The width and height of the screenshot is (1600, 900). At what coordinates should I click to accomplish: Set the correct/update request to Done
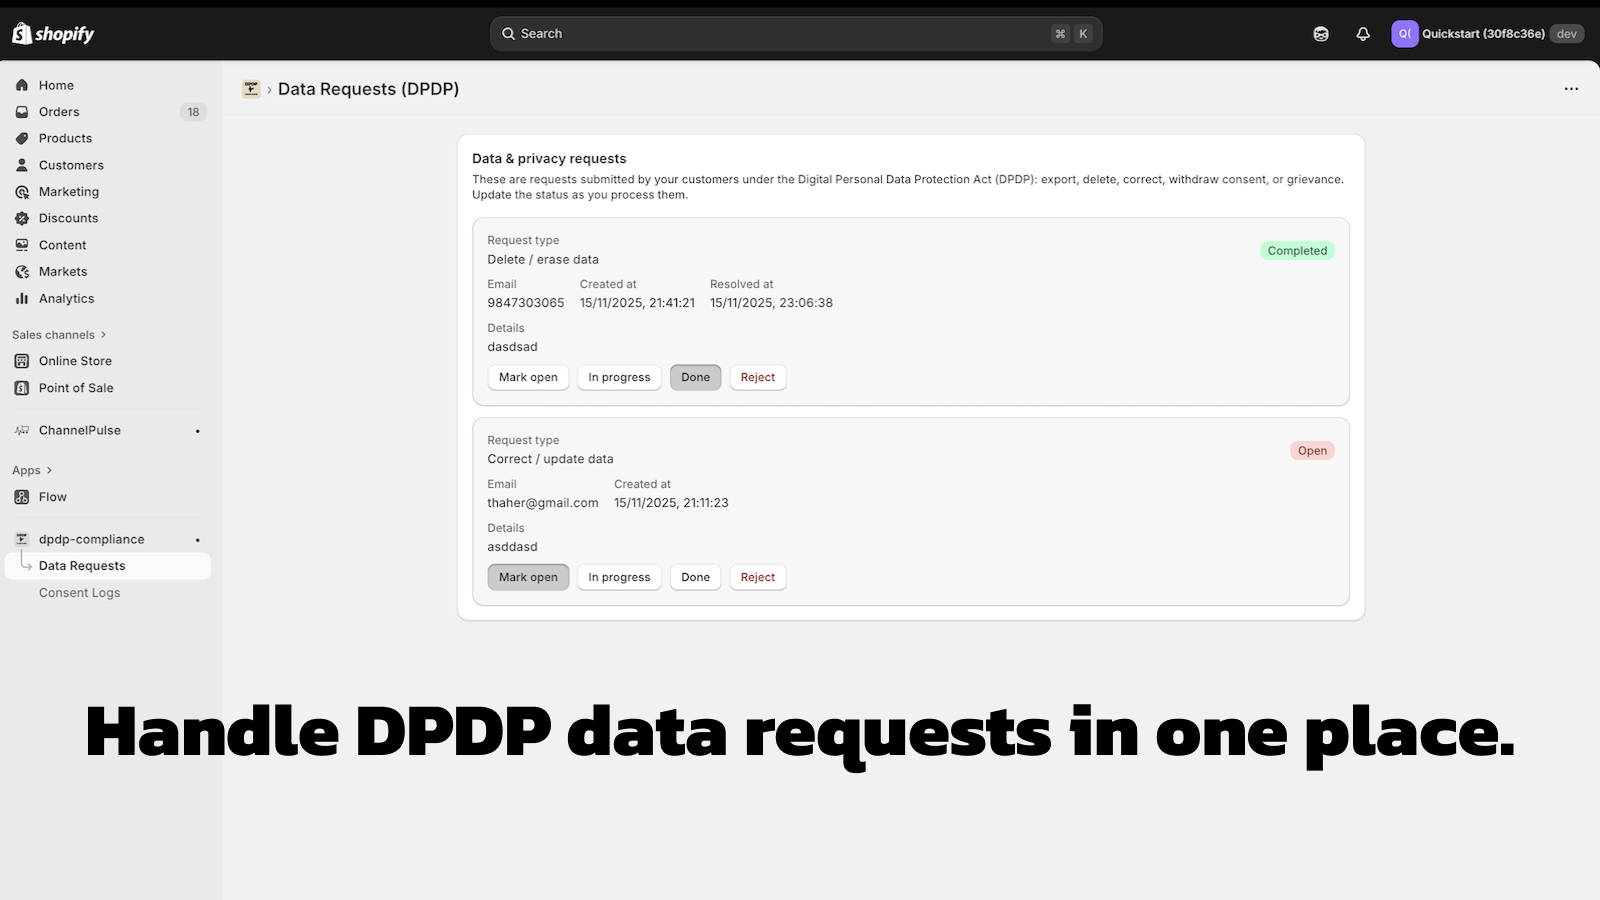[x=695, y=577]
